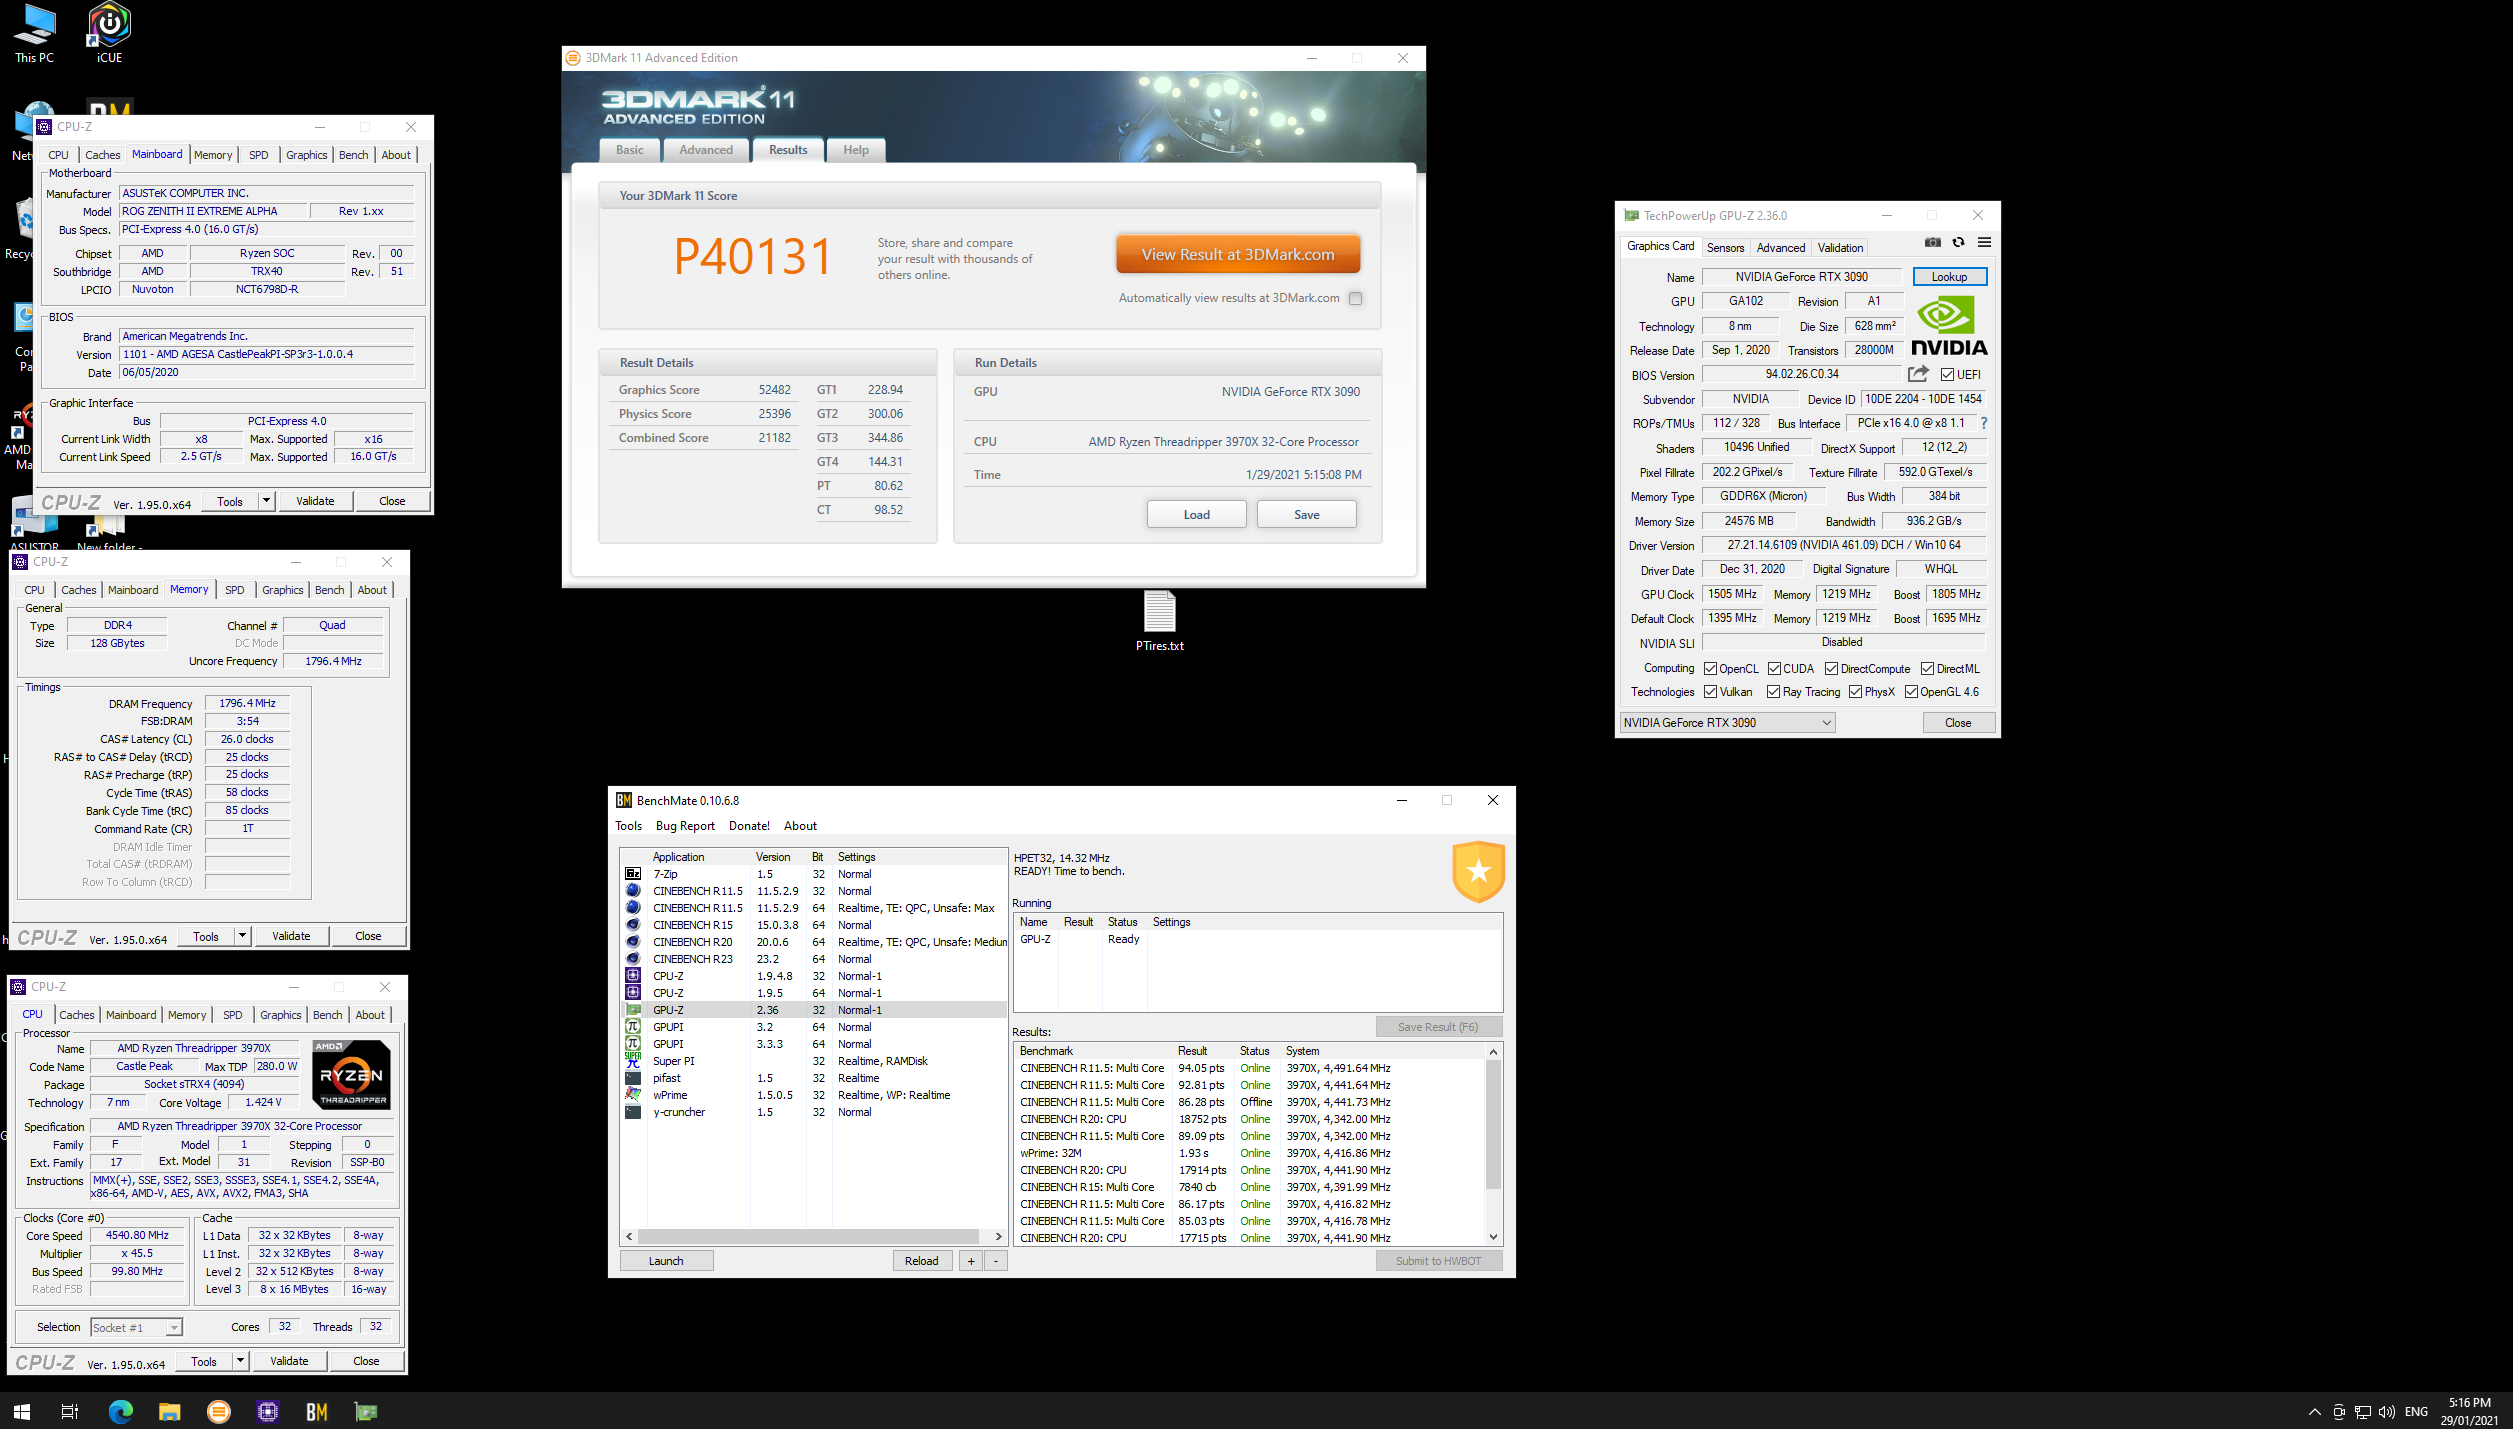Select the GPU-Z 2.36 row in BenchMate
This screenshot has width=2513, height=1429.
(813, 1010)
